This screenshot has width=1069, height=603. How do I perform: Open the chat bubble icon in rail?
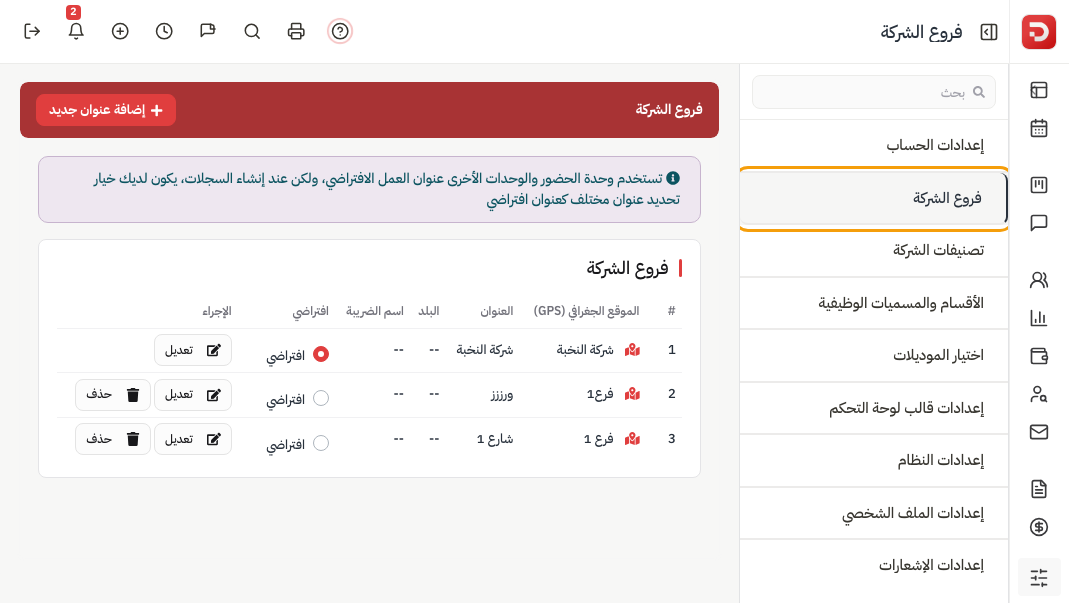(1038, 223)
